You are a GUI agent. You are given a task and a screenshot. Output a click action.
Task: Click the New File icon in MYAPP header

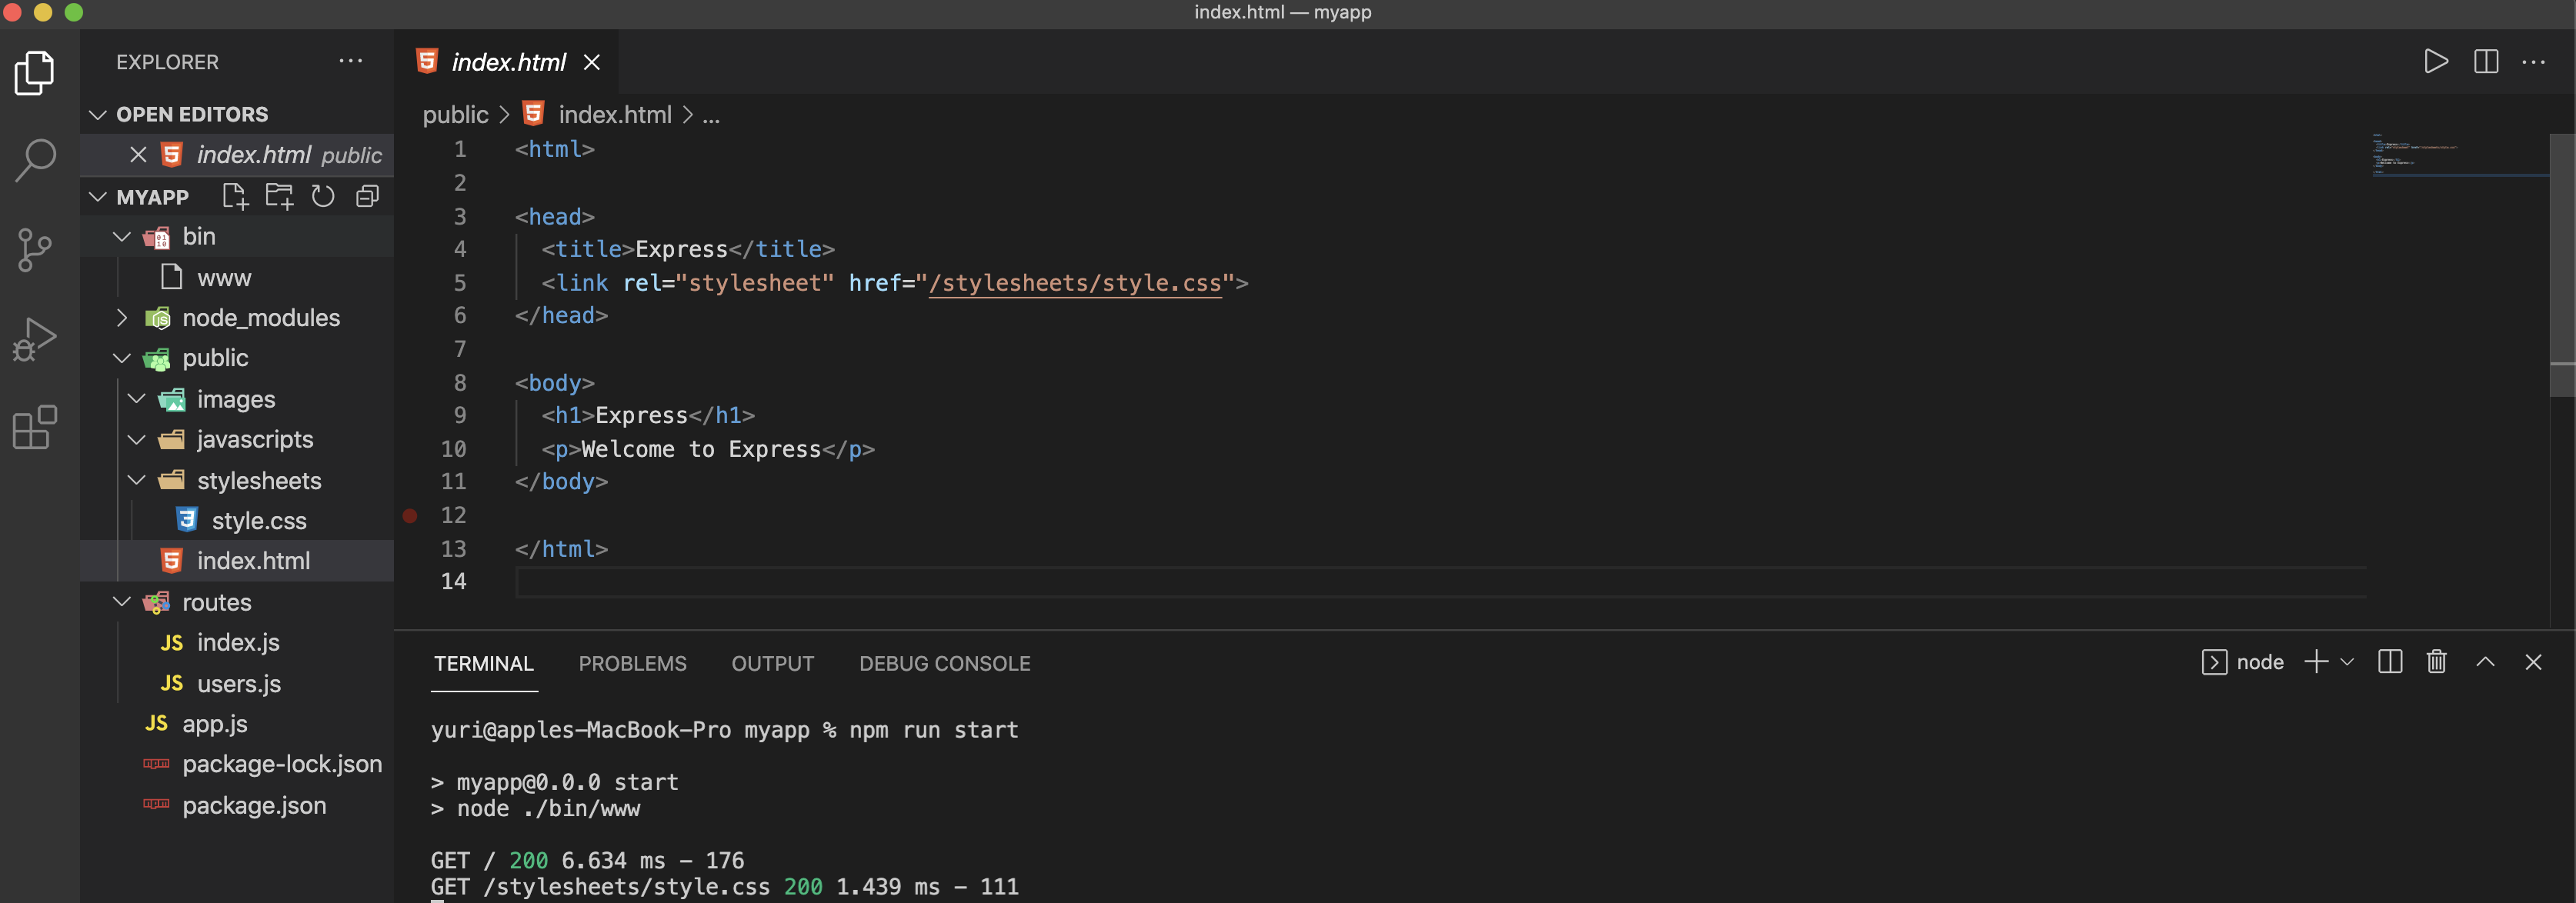coord(235,196)
